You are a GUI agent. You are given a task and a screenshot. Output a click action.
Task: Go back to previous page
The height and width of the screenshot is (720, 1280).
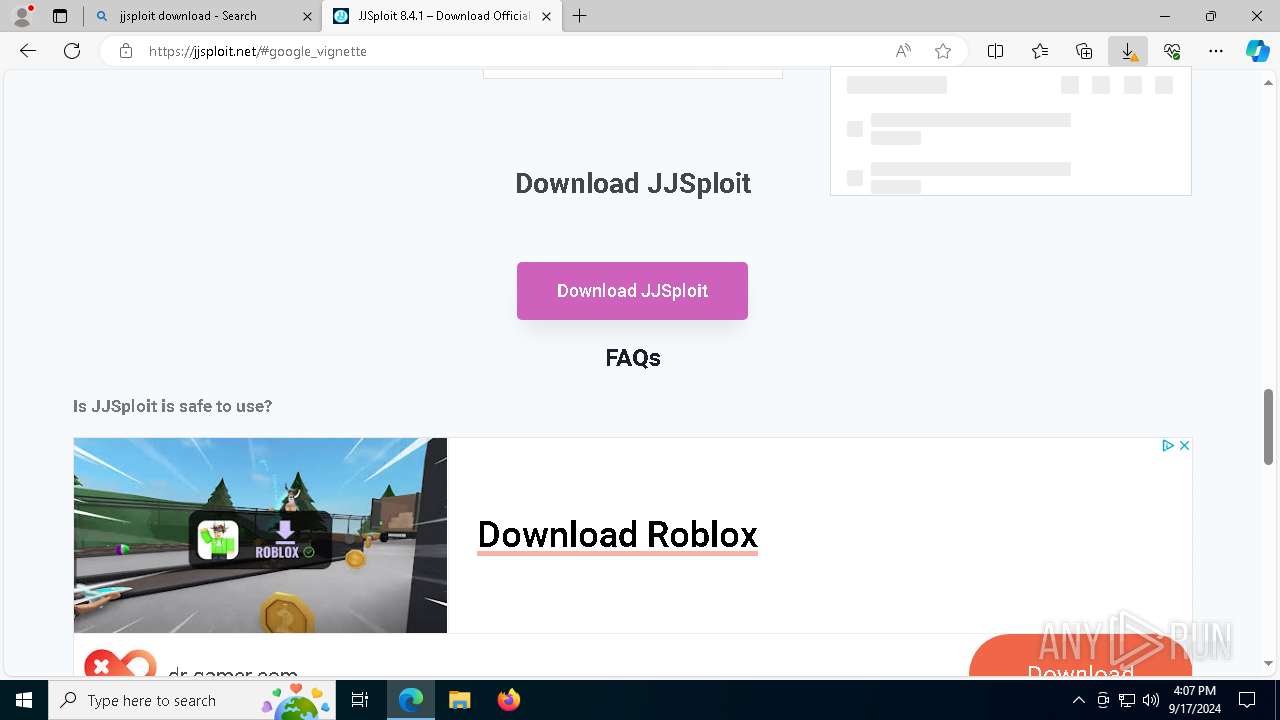[28, 51]
